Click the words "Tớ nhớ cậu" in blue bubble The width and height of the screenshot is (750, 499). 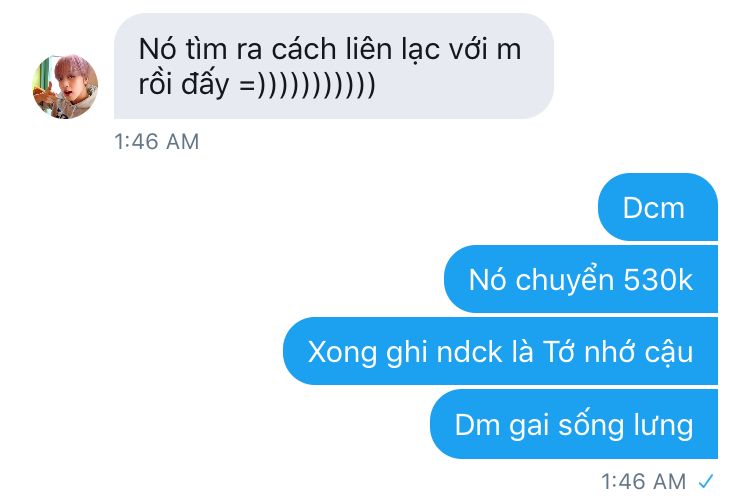point(618,353)
